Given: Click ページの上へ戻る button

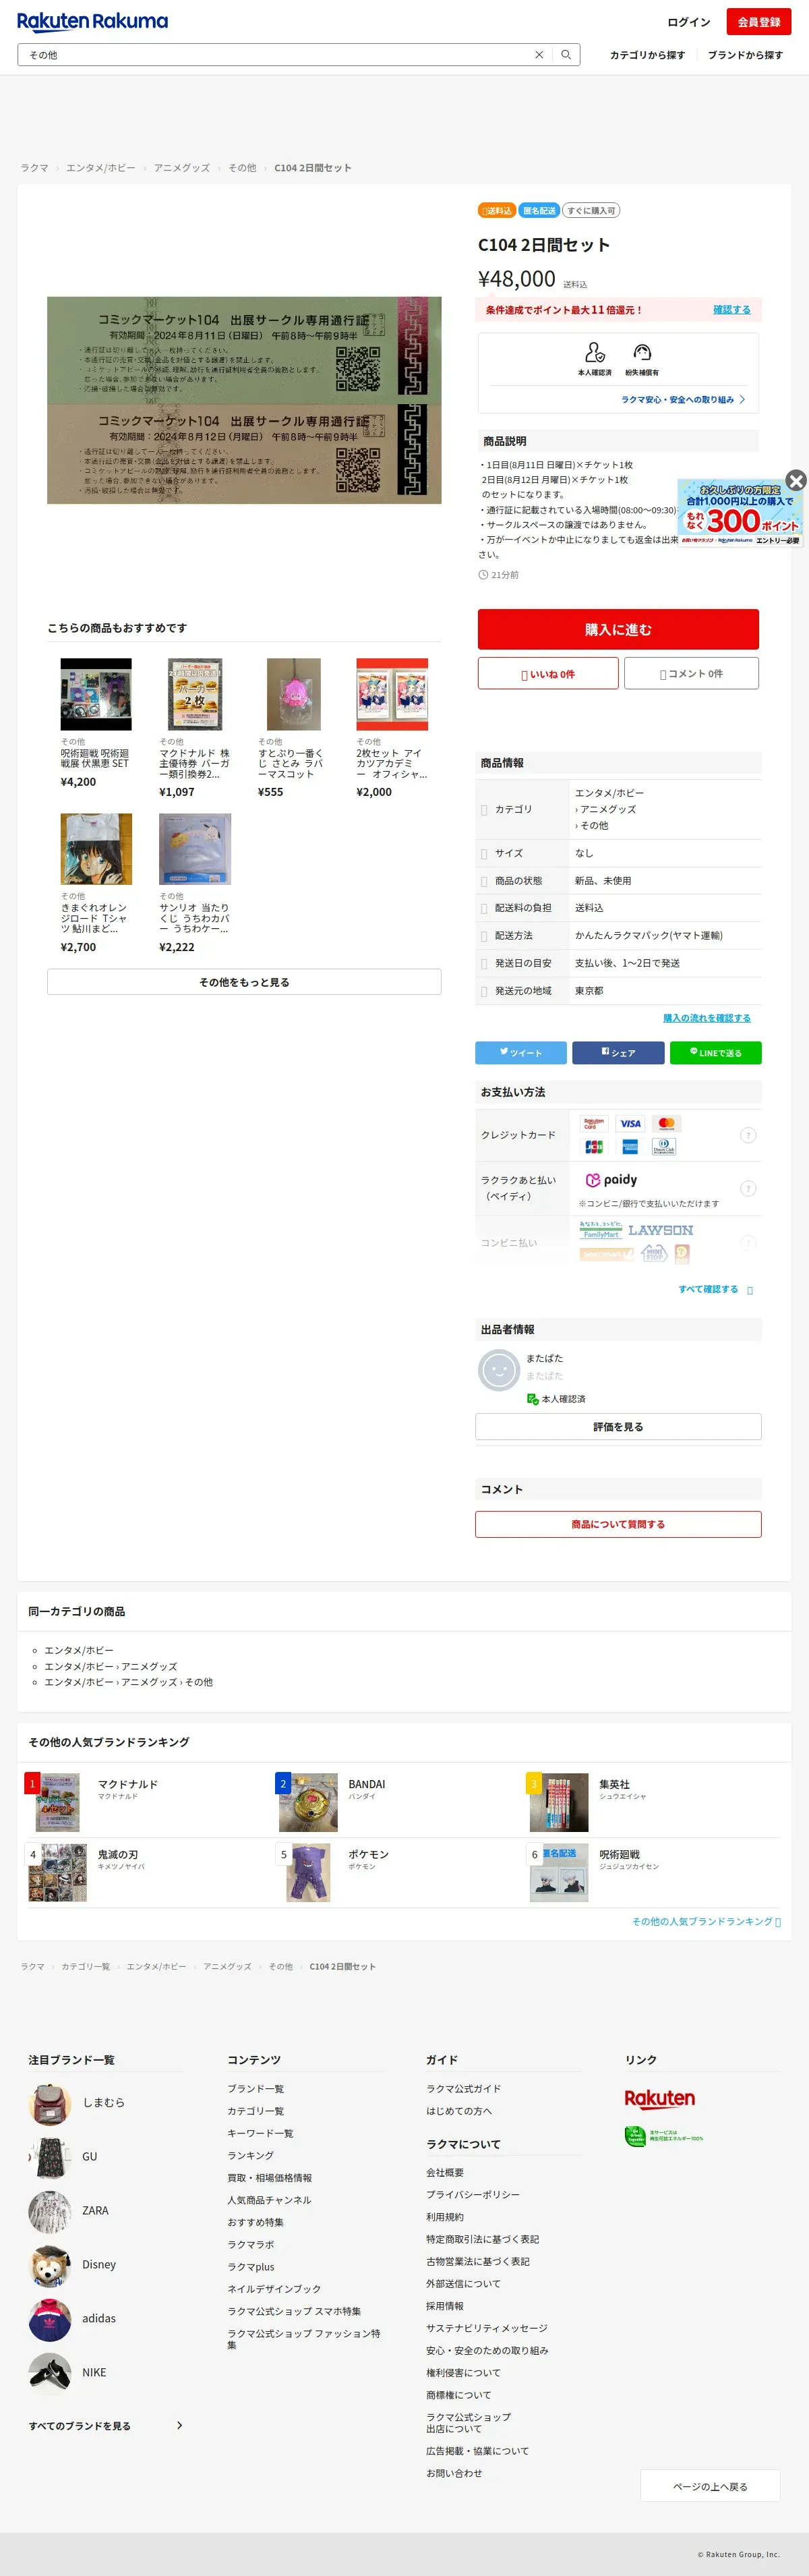Looking at the screenshot, I should pyautogui.click(x=710, y=2486).
